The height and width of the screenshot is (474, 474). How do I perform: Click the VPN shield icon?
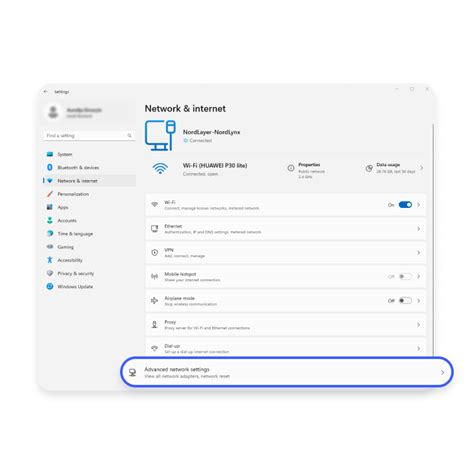coord(154,252)
